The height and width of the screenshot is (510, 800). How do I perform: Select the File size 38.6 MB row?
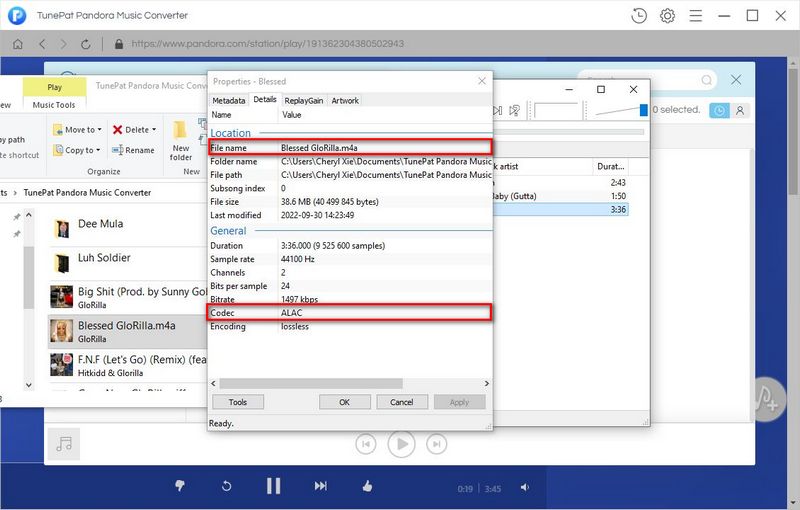pyautogui.click(x=350, y=201)
